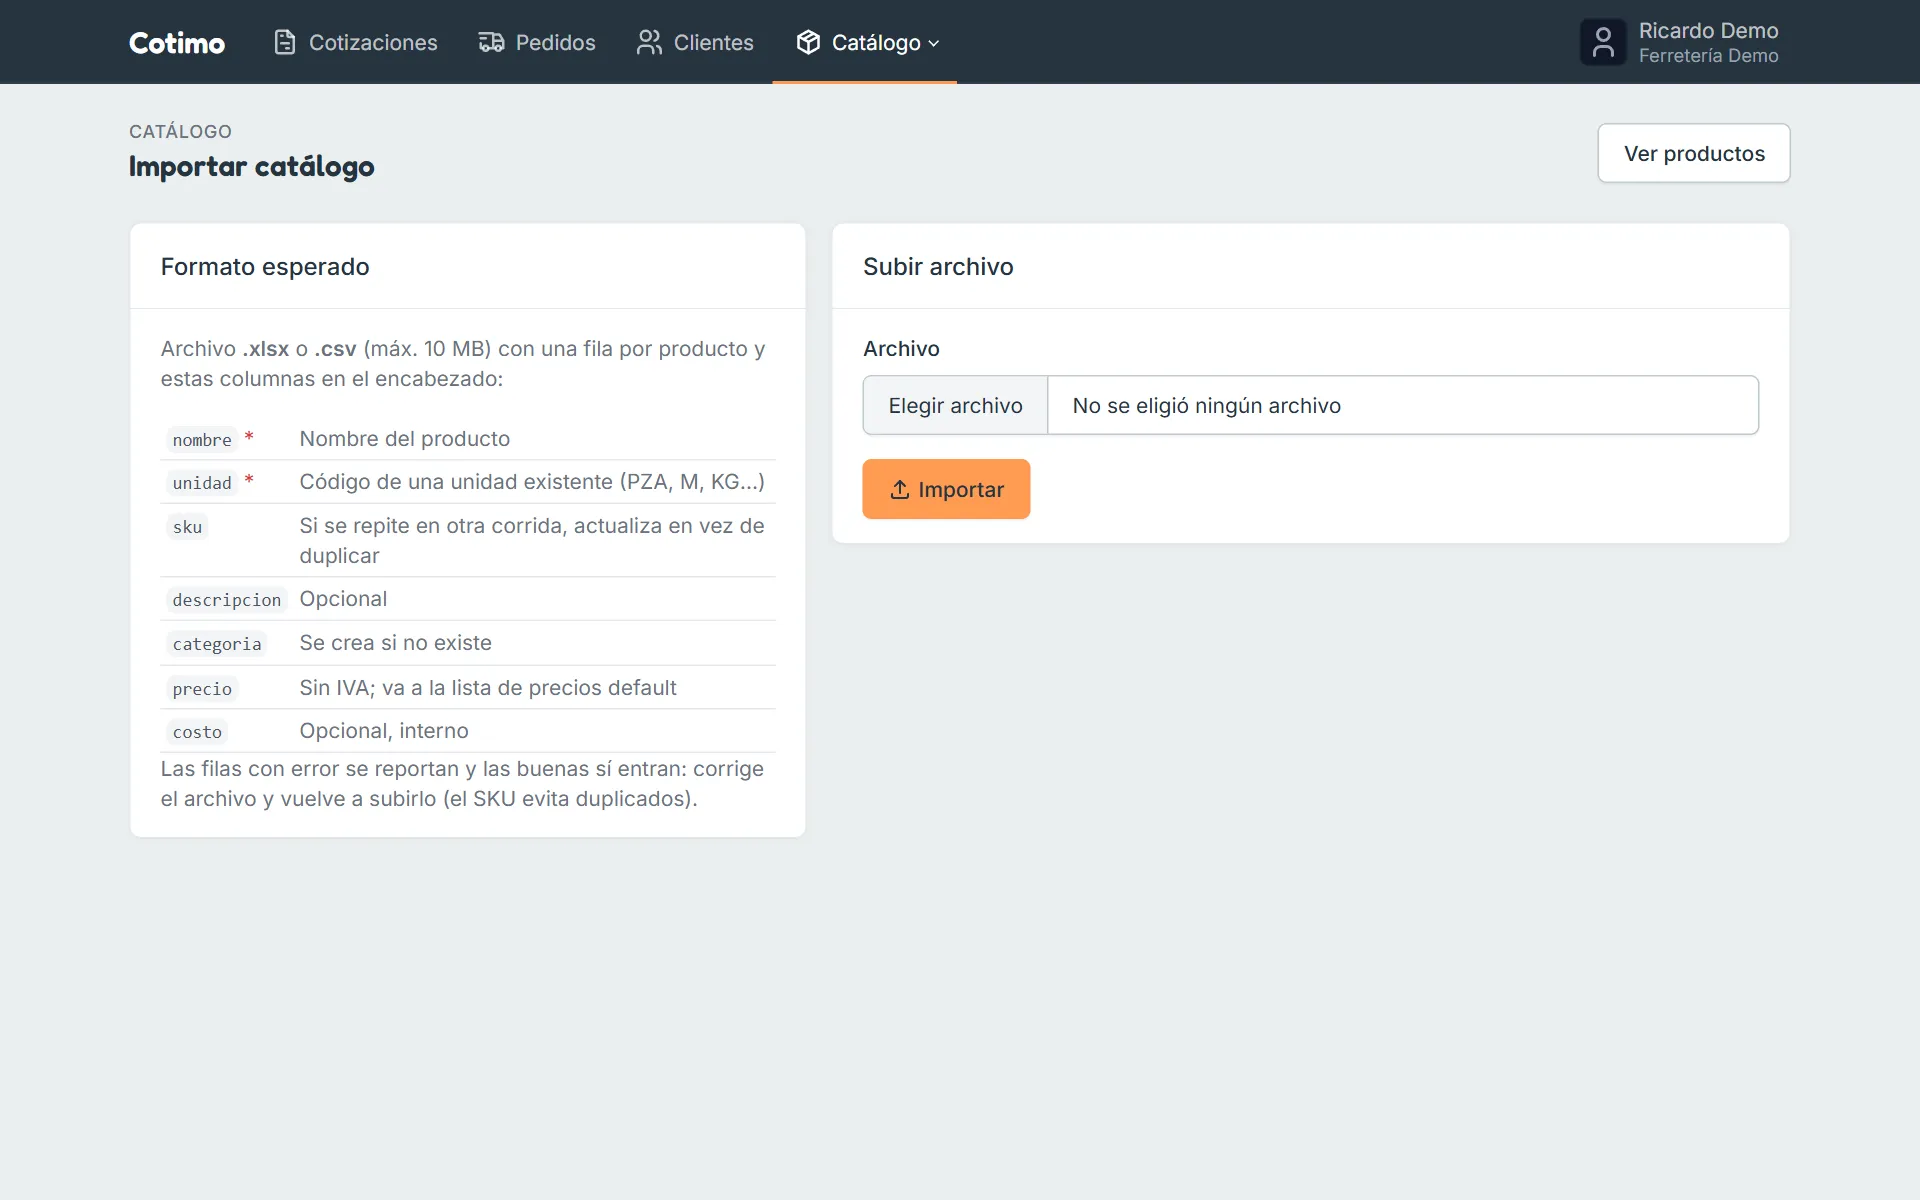Click the 'No se eligió ningún archivo' field
1920x1200 pixels.
(1403, 405)
